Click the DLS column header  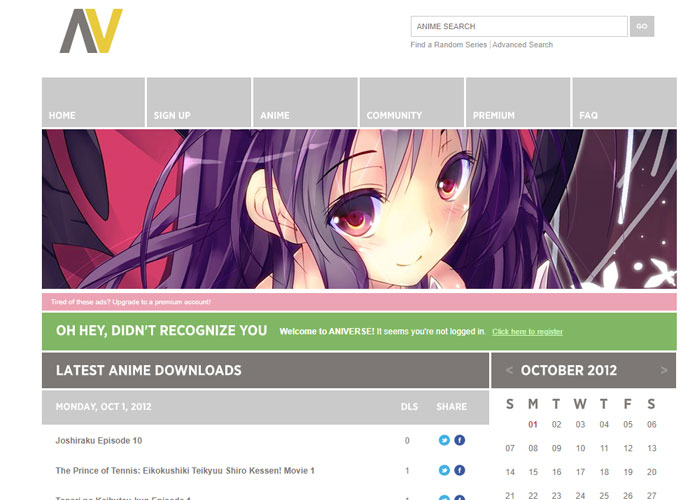tap(409, 407)
